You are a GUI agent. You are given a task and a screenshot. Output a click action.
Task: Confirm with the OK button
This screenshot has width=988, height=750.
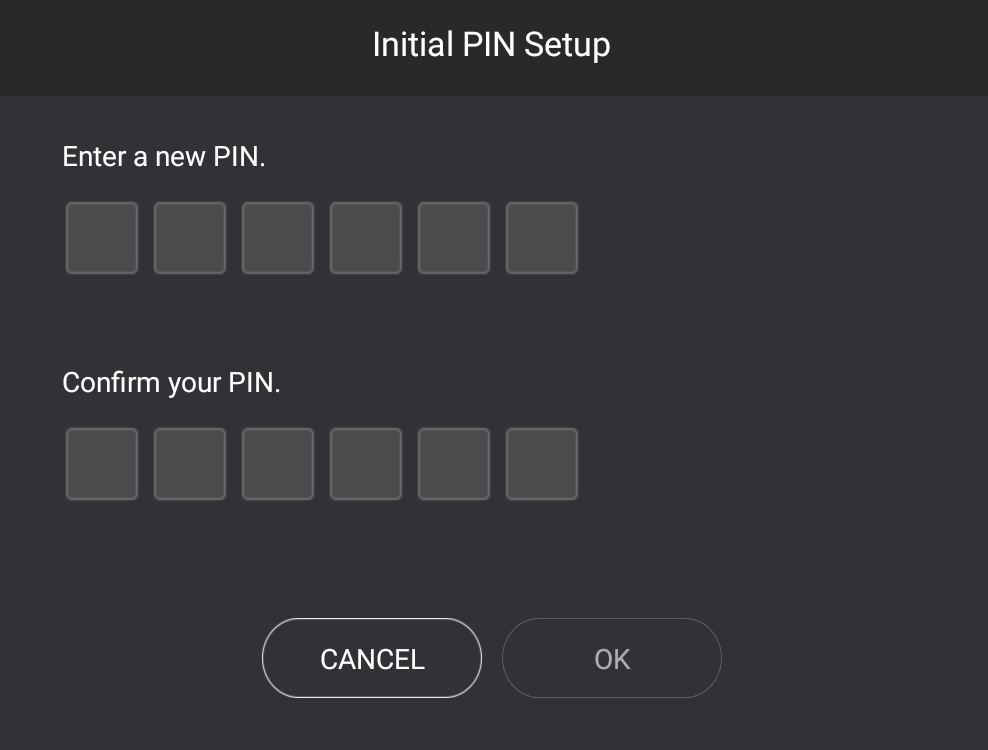(x=611, y=658)
